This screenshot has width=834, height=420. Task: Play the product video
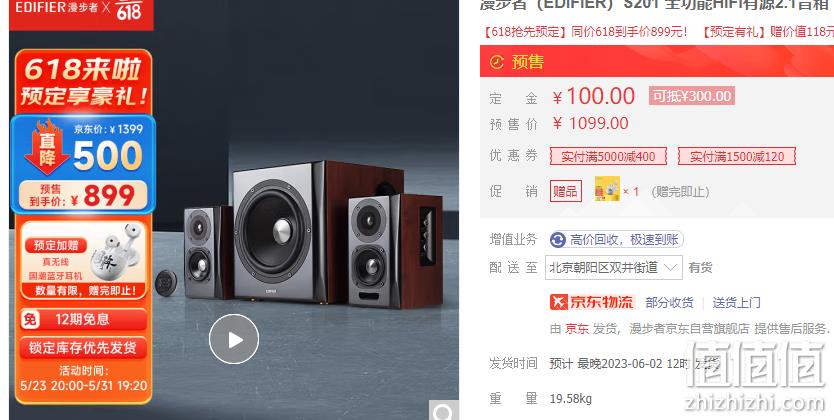(234, 339)
